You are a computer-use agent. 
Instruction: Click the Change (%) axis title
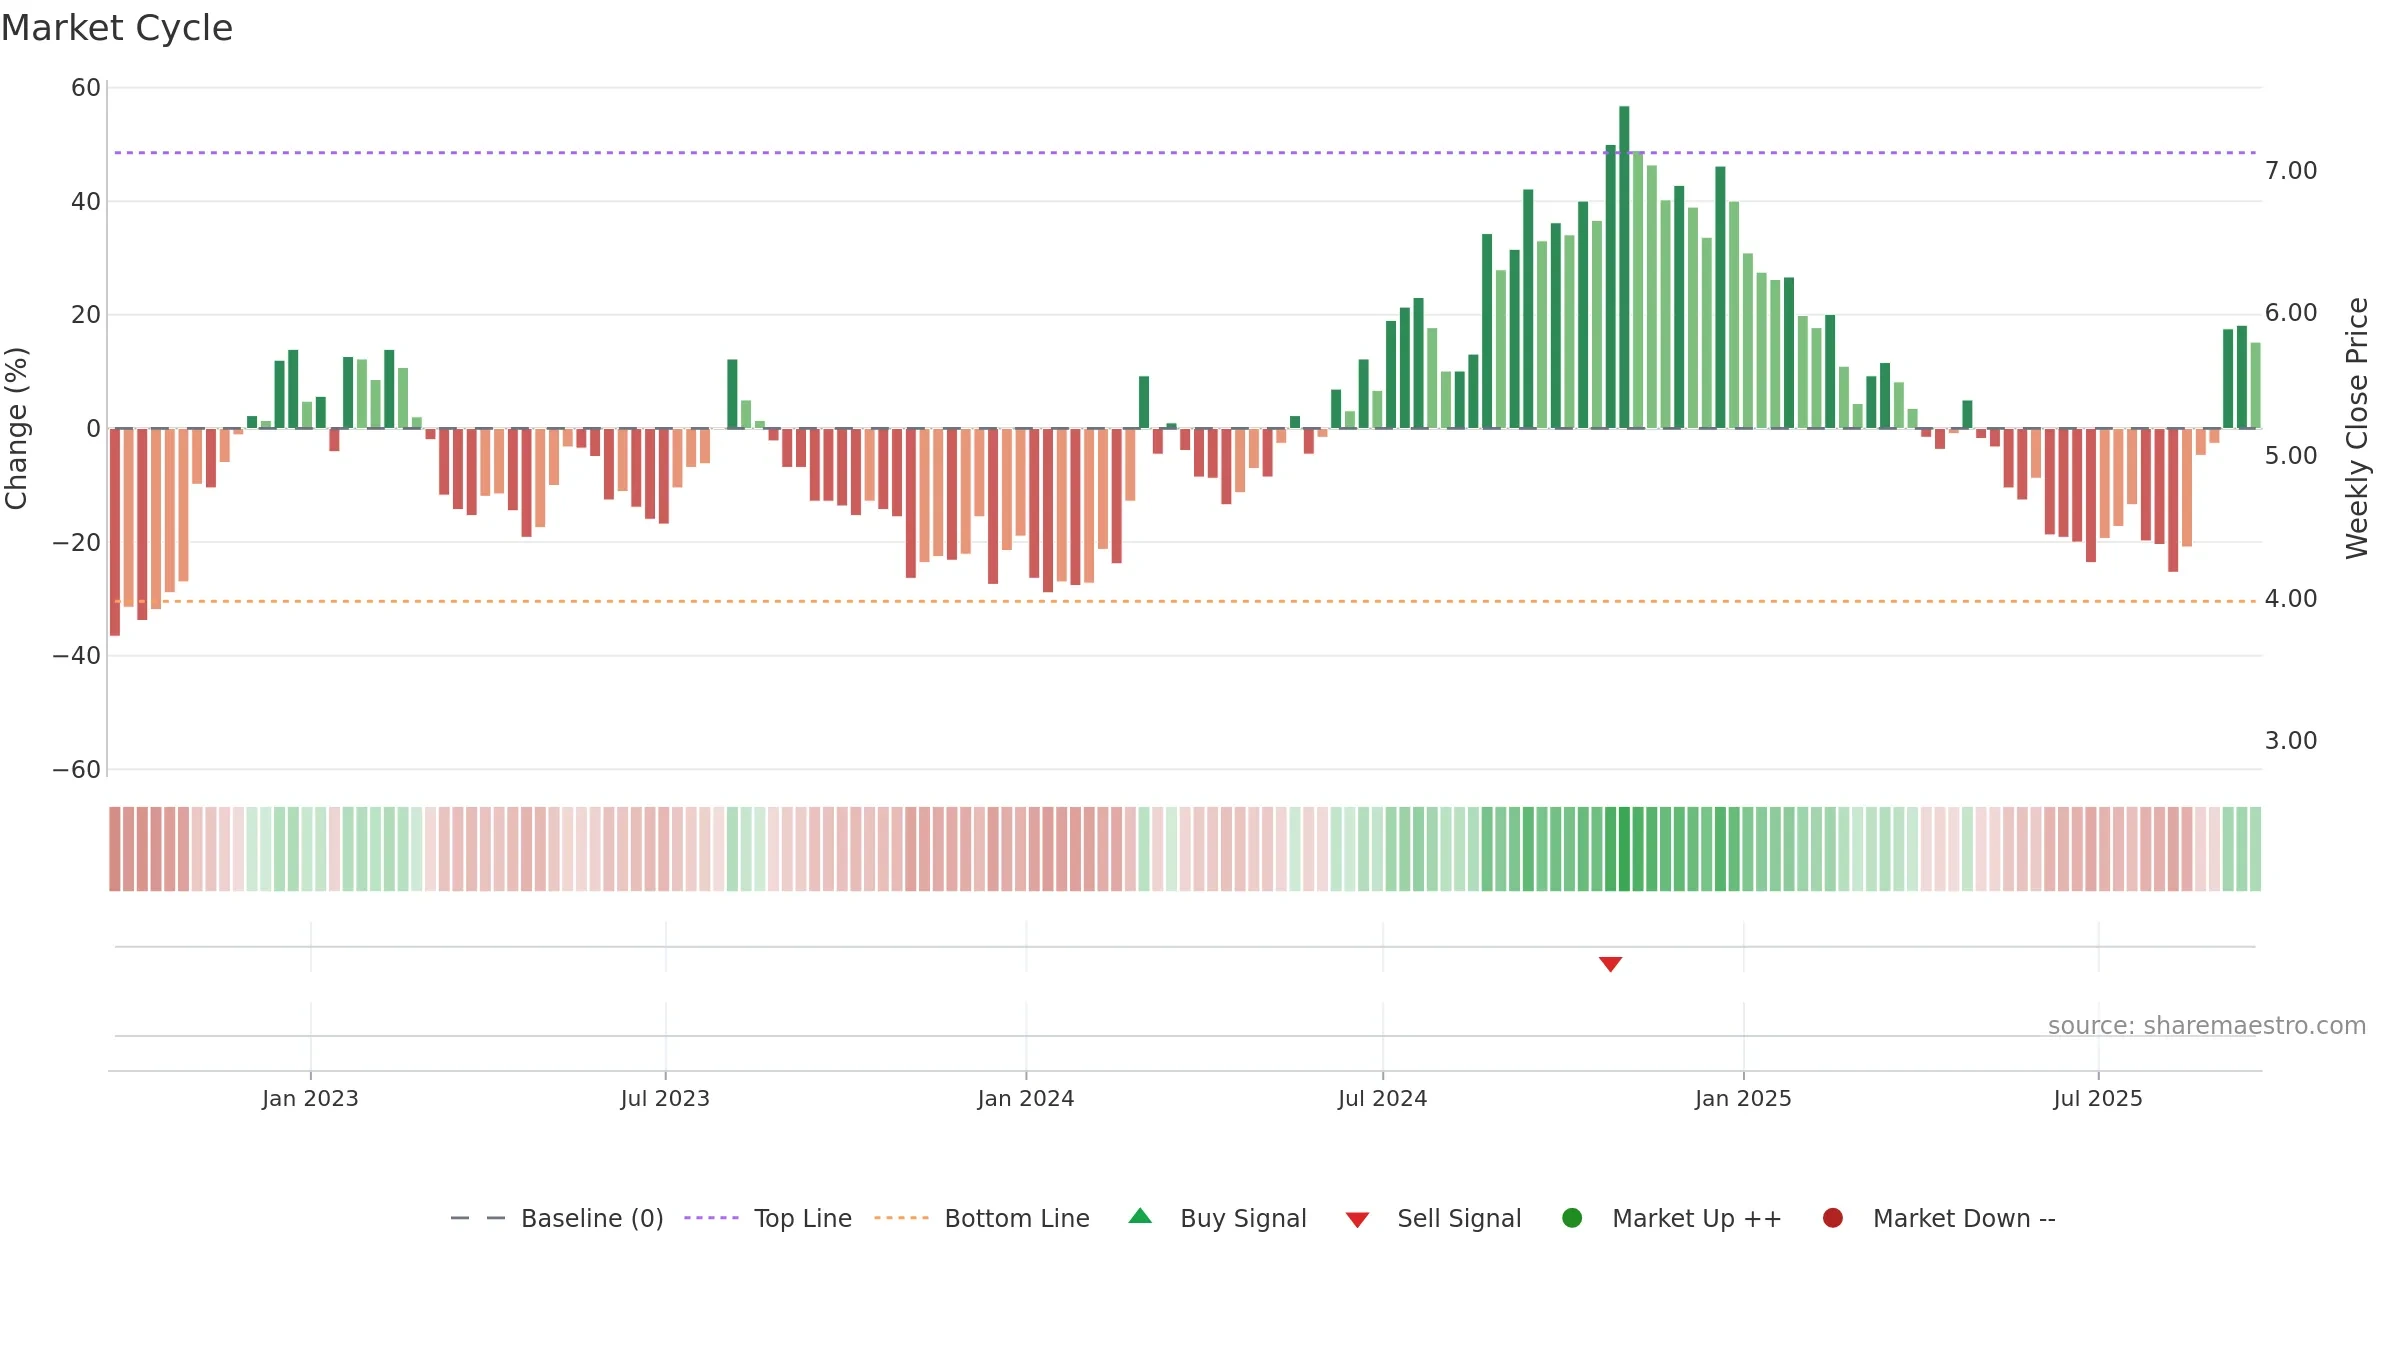(x=17, y=428)
